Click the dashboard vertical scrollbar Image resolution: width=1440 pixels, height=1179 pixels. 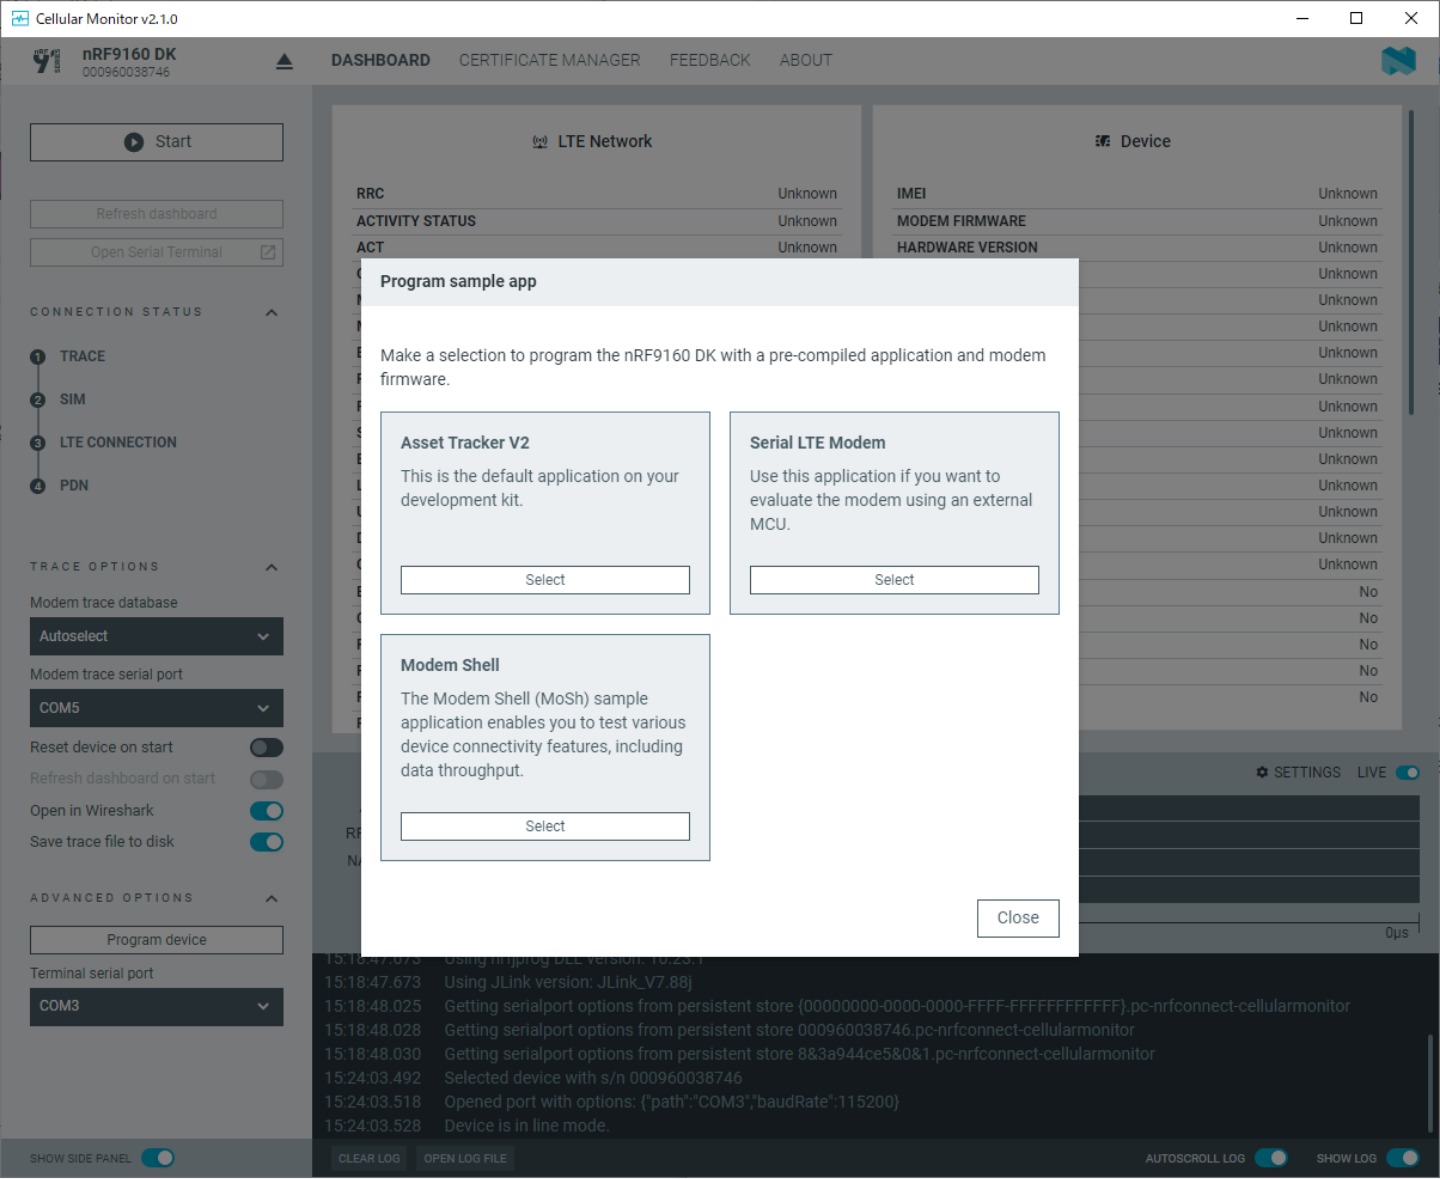pos(1411,262)
